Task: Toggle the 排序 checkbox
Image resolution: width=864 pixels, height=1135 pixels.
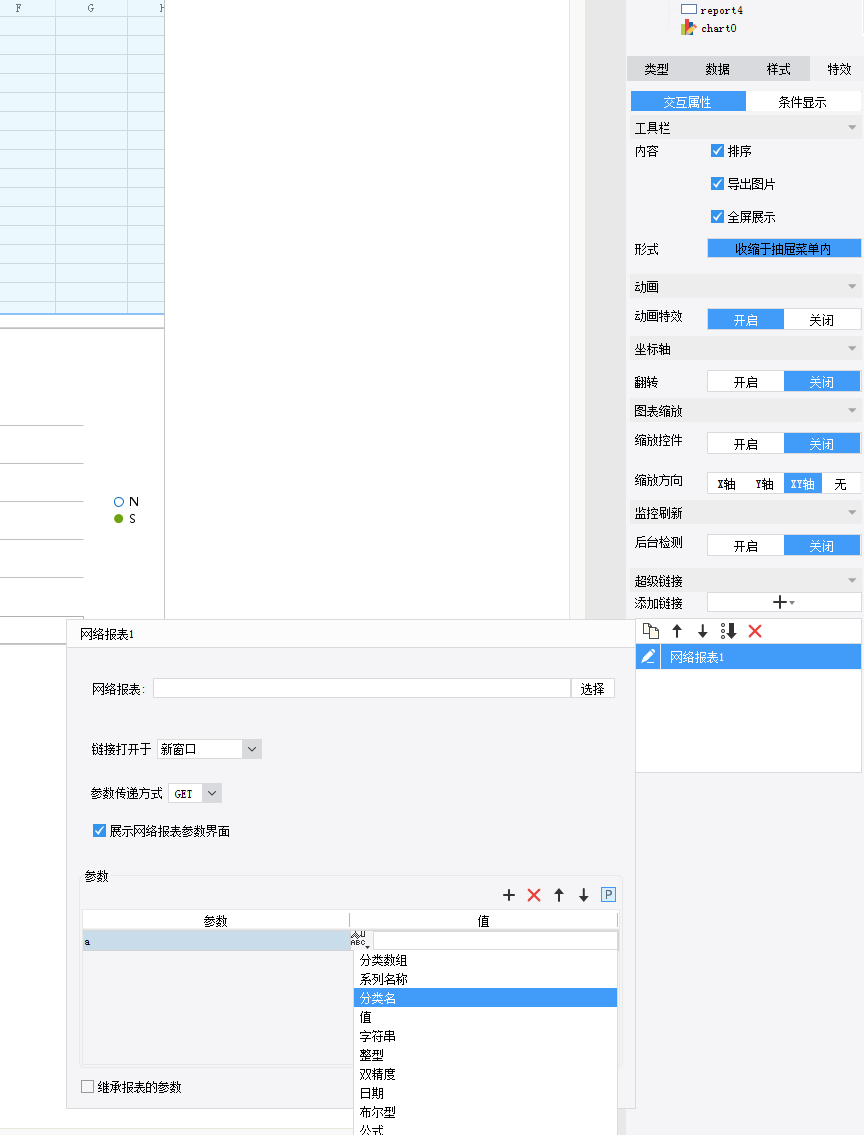Action: 717,151
